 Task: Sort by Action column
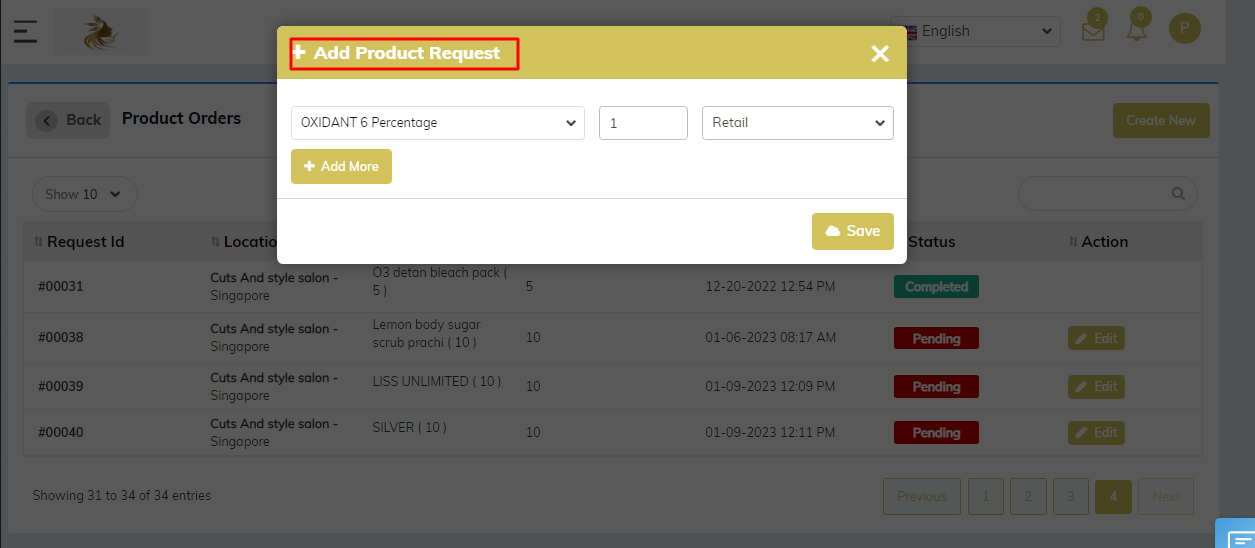tap(1098, 242)
